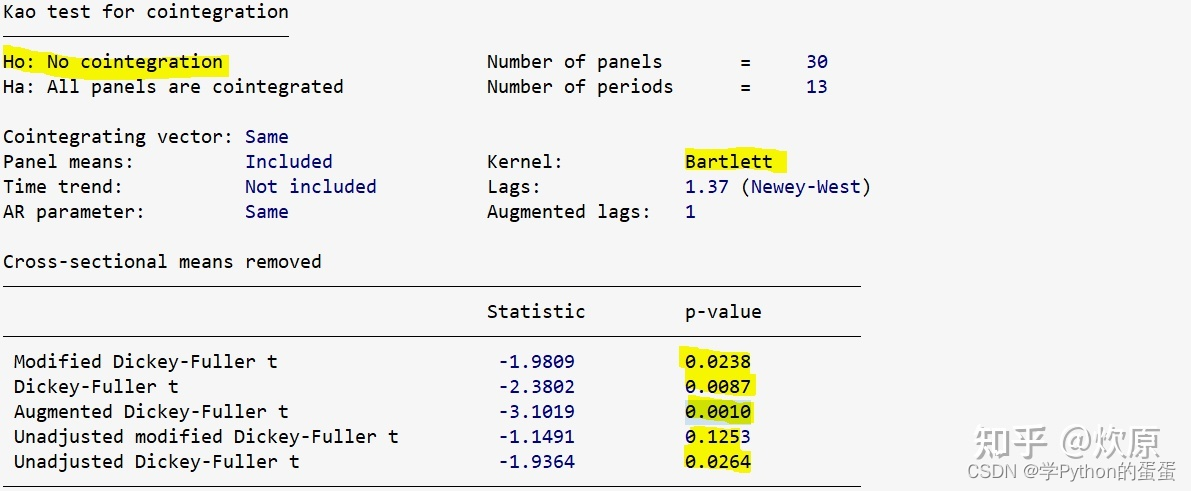Click the 'Number of panels' label
1191x491 pixels.
tap(574, 62)
